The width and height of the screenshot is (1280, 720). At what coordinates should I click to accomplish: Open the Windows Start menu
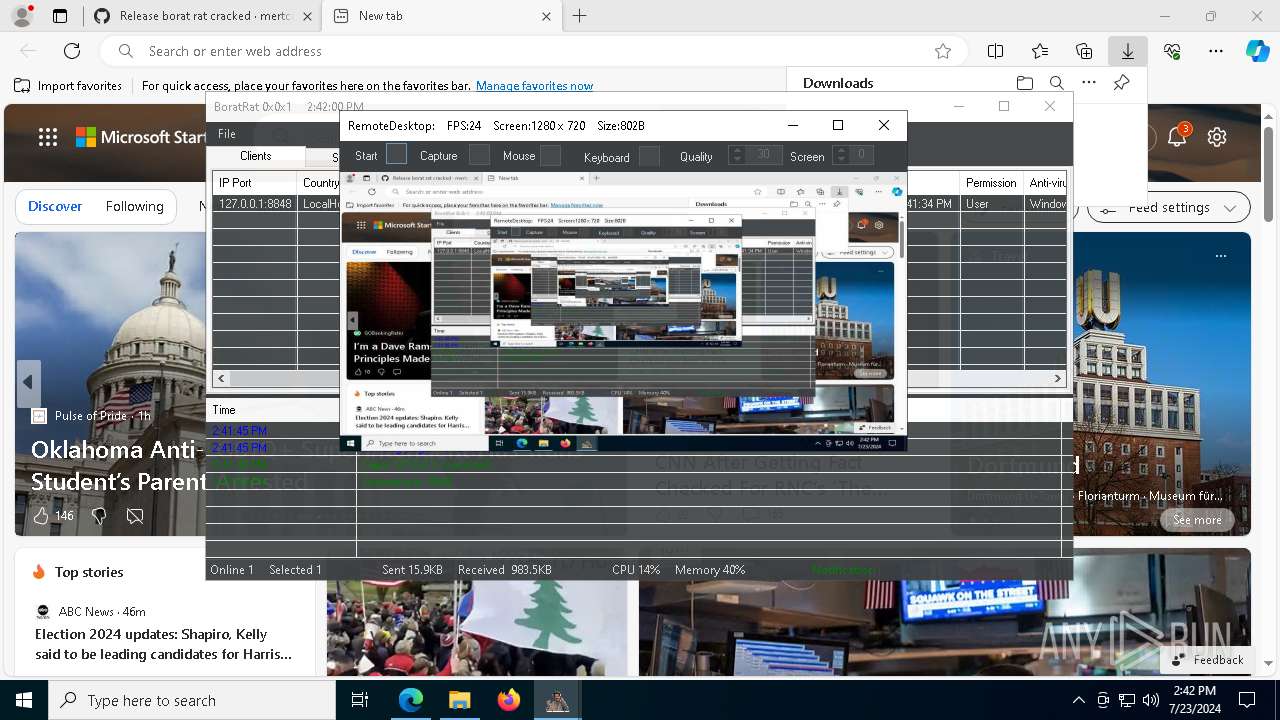[24, 700]
